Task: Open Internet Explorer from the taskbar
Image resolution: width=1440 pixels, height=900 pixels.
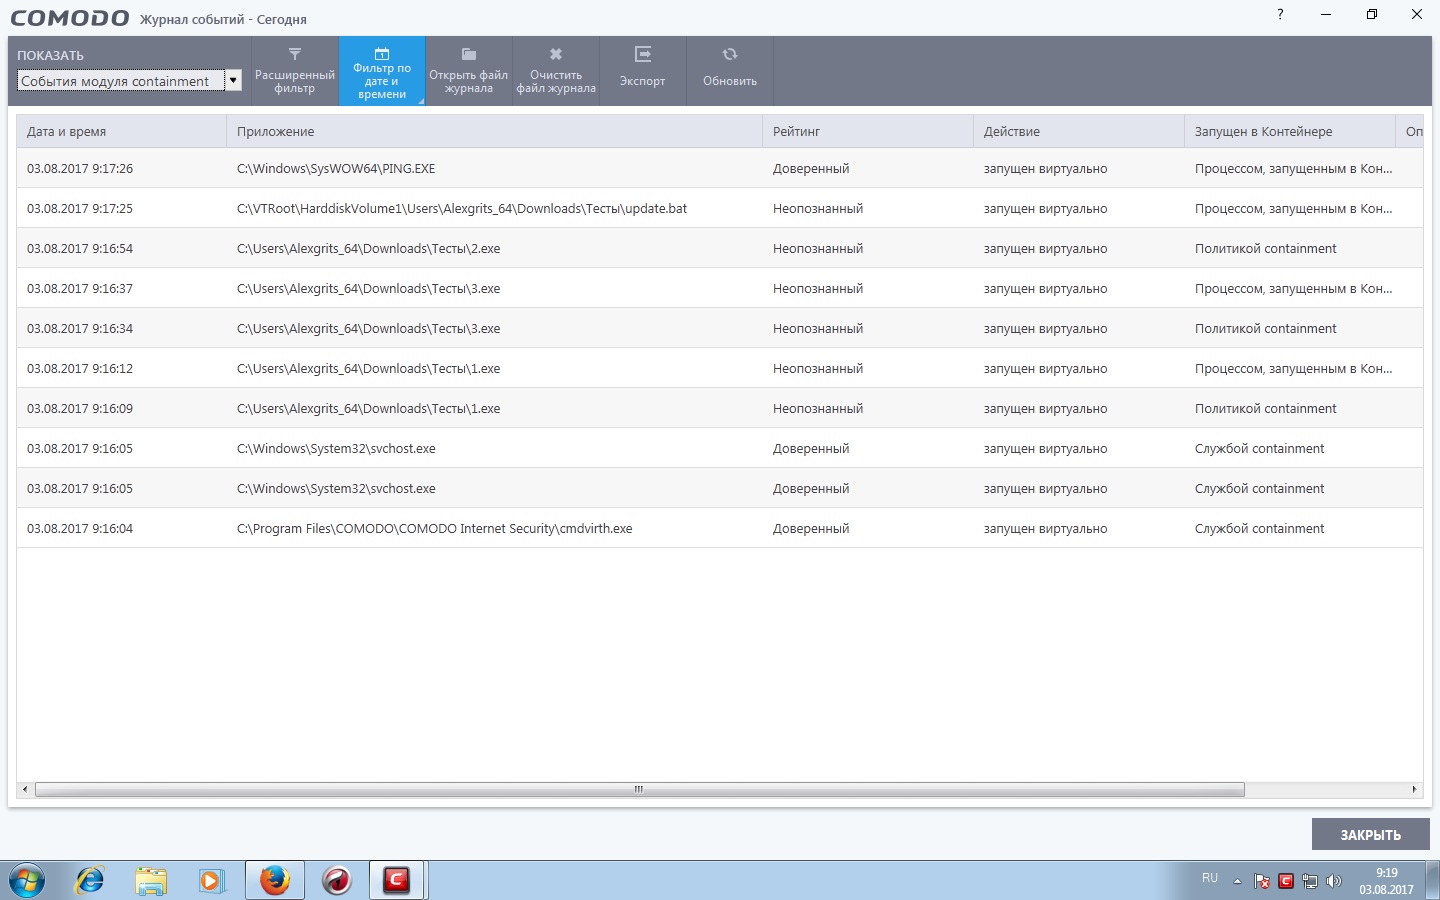Action: [90, 880]
